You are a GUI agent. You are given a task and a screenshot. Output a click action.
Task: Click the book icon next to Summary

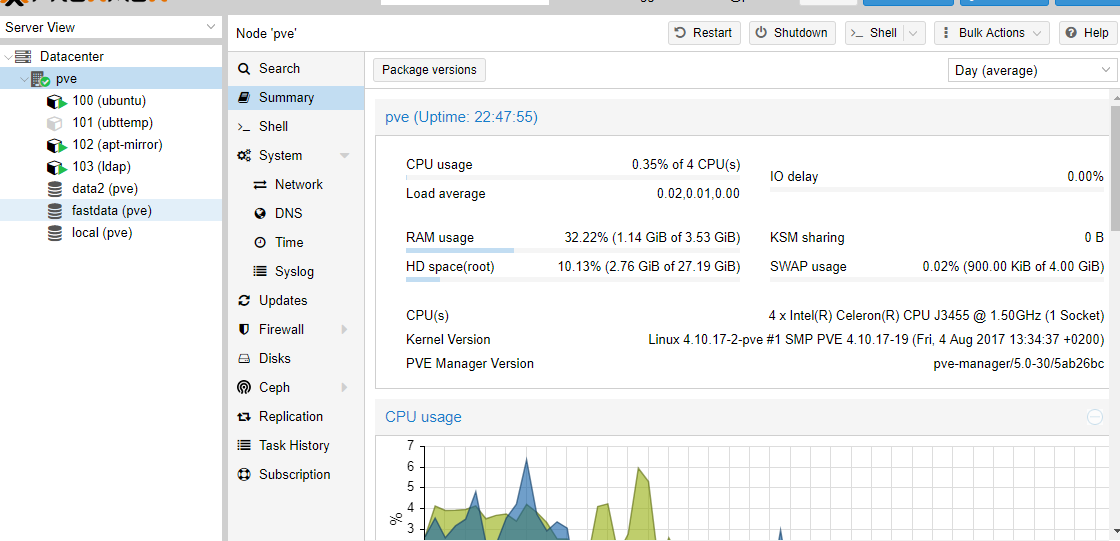tap(244, 97)
